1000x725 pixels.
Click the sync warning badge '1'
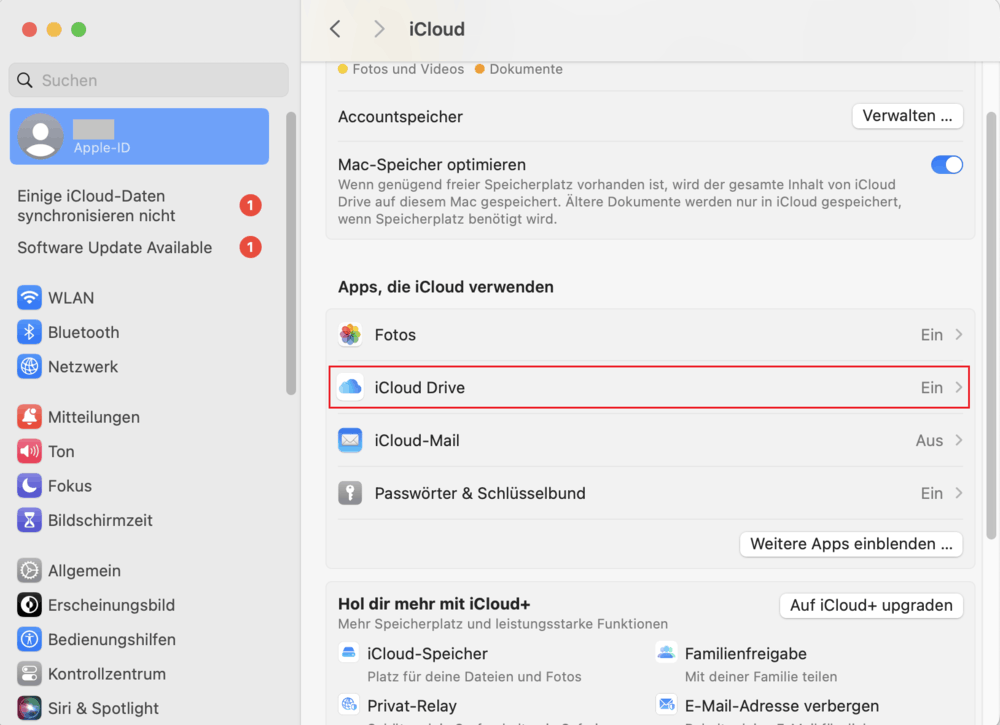click(x=251, y=205)
